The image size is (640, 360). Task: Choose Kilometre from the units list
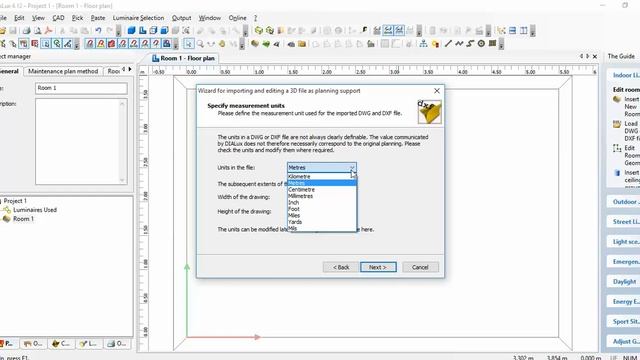[322, 176]
